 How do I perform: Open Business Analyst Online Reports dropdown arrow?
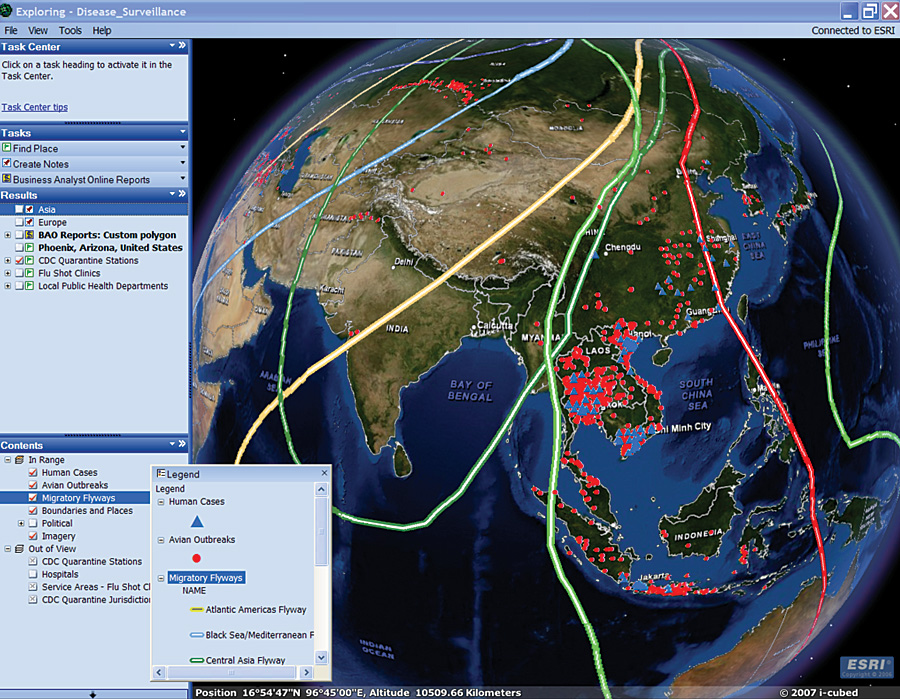183,178
